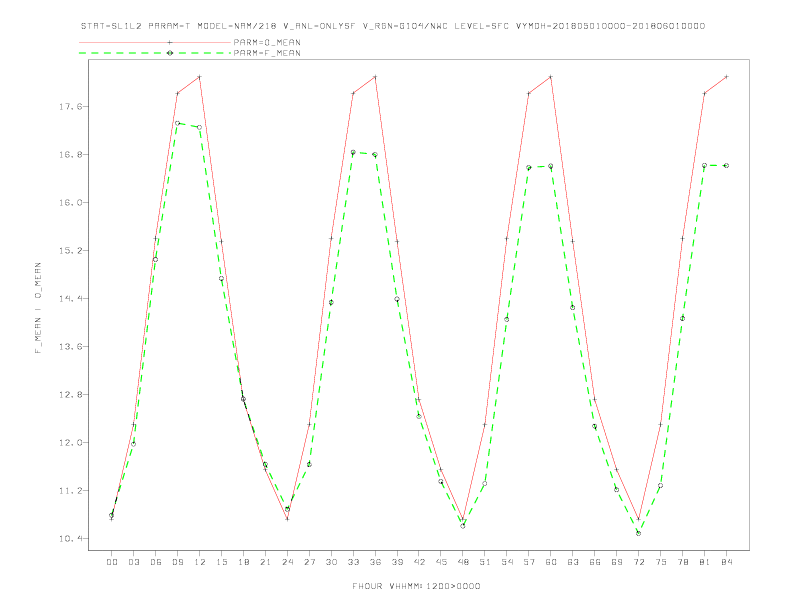
Task: Click the 81 forecast hour tick label
Action: [x=705, y=562]
